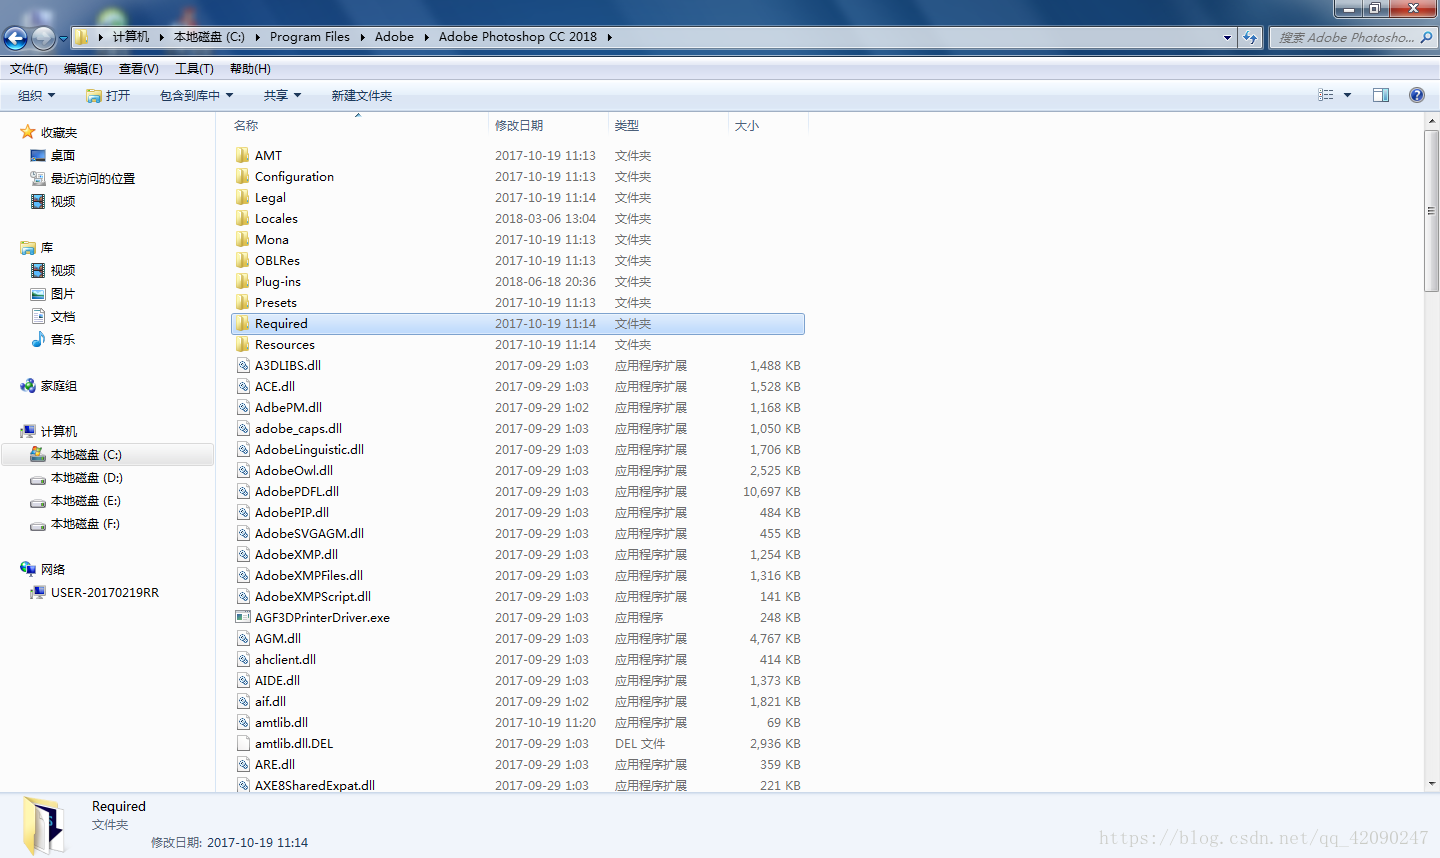This screenshot has height=858, width=1440.
Task: Click the Computer icon in sidebar
Action: pos(28,431)
